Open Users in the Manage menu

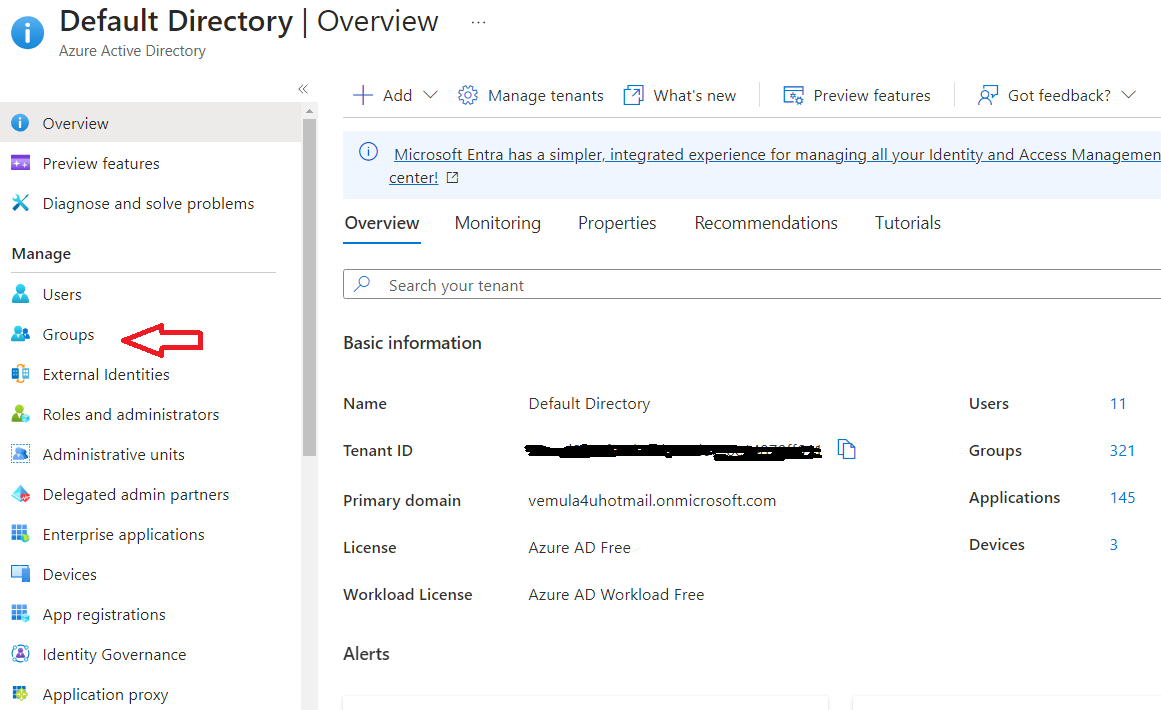[x=62, y=295]
